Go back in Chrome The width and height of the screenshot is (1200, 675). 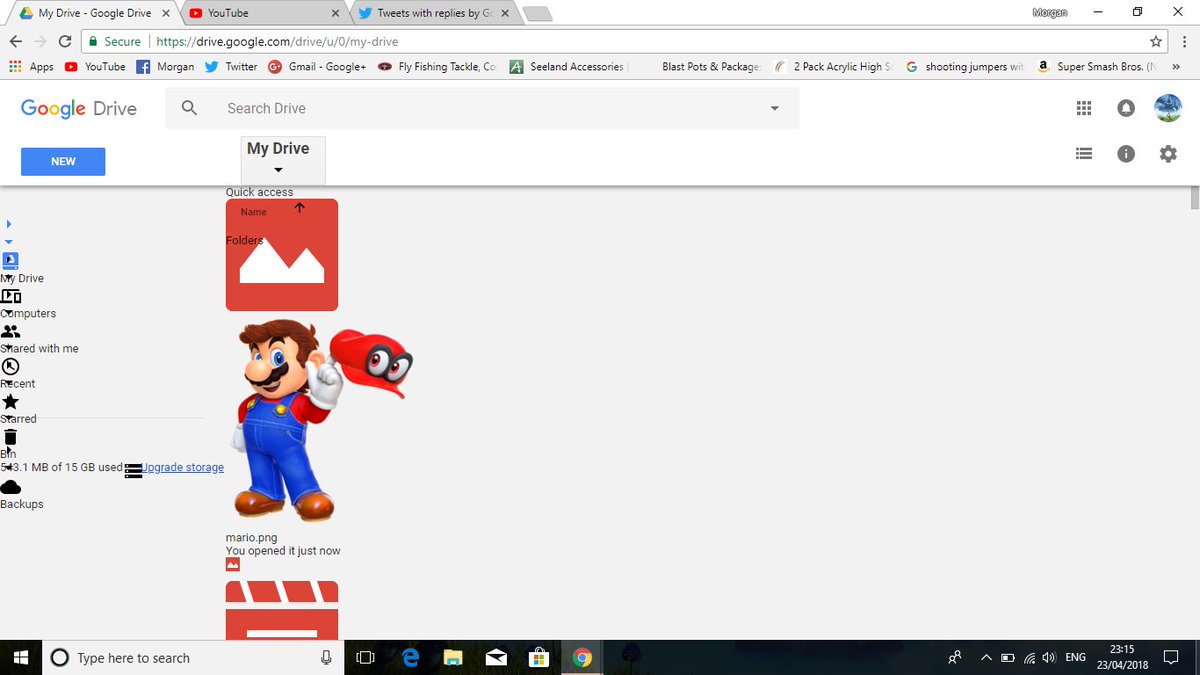tap(15, 41)
